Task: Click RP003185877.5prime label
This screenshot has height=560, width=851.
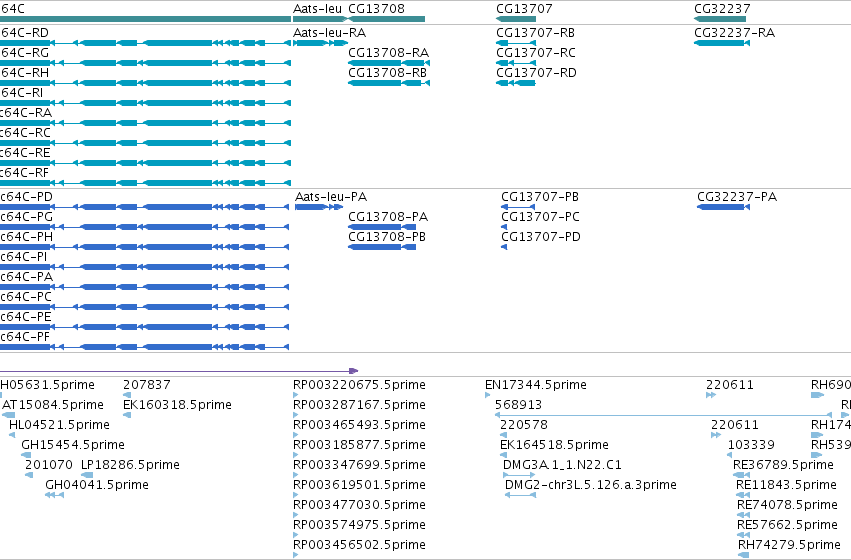Action: 359,444
